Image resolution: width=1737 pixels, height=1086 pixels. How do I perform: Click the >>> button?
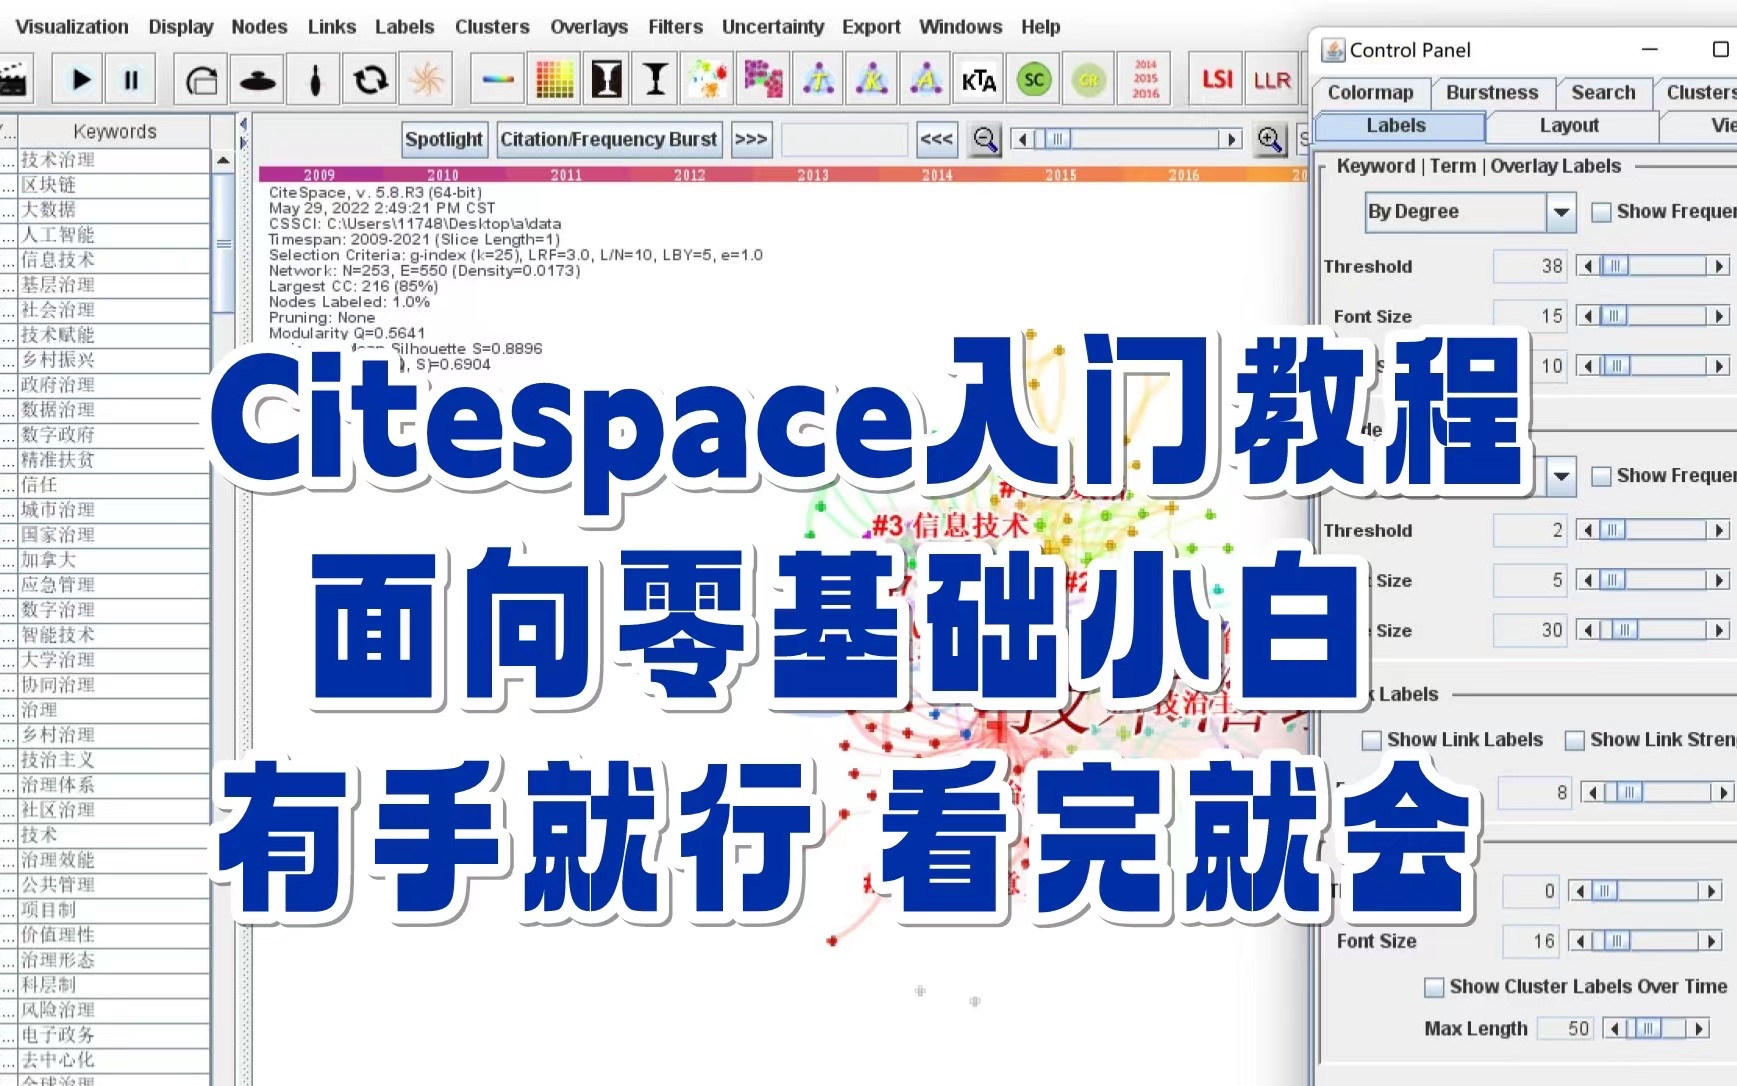[750, 139]
